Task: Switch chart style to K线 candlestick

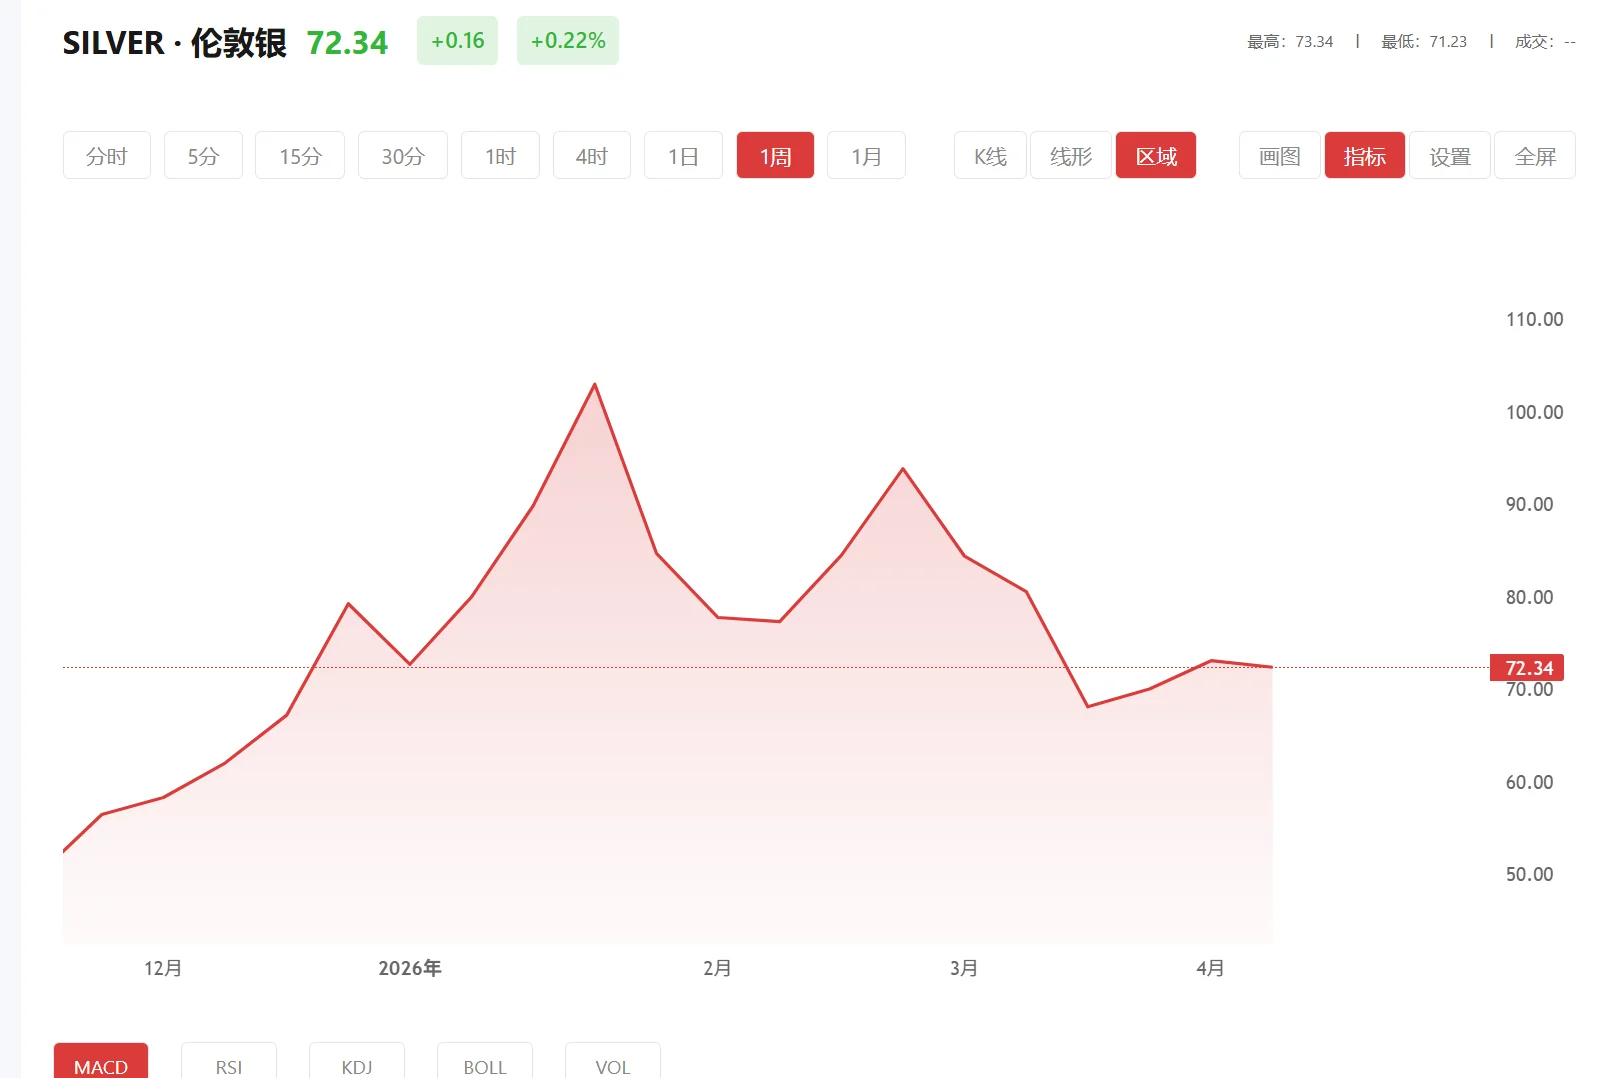Action: 988,155
